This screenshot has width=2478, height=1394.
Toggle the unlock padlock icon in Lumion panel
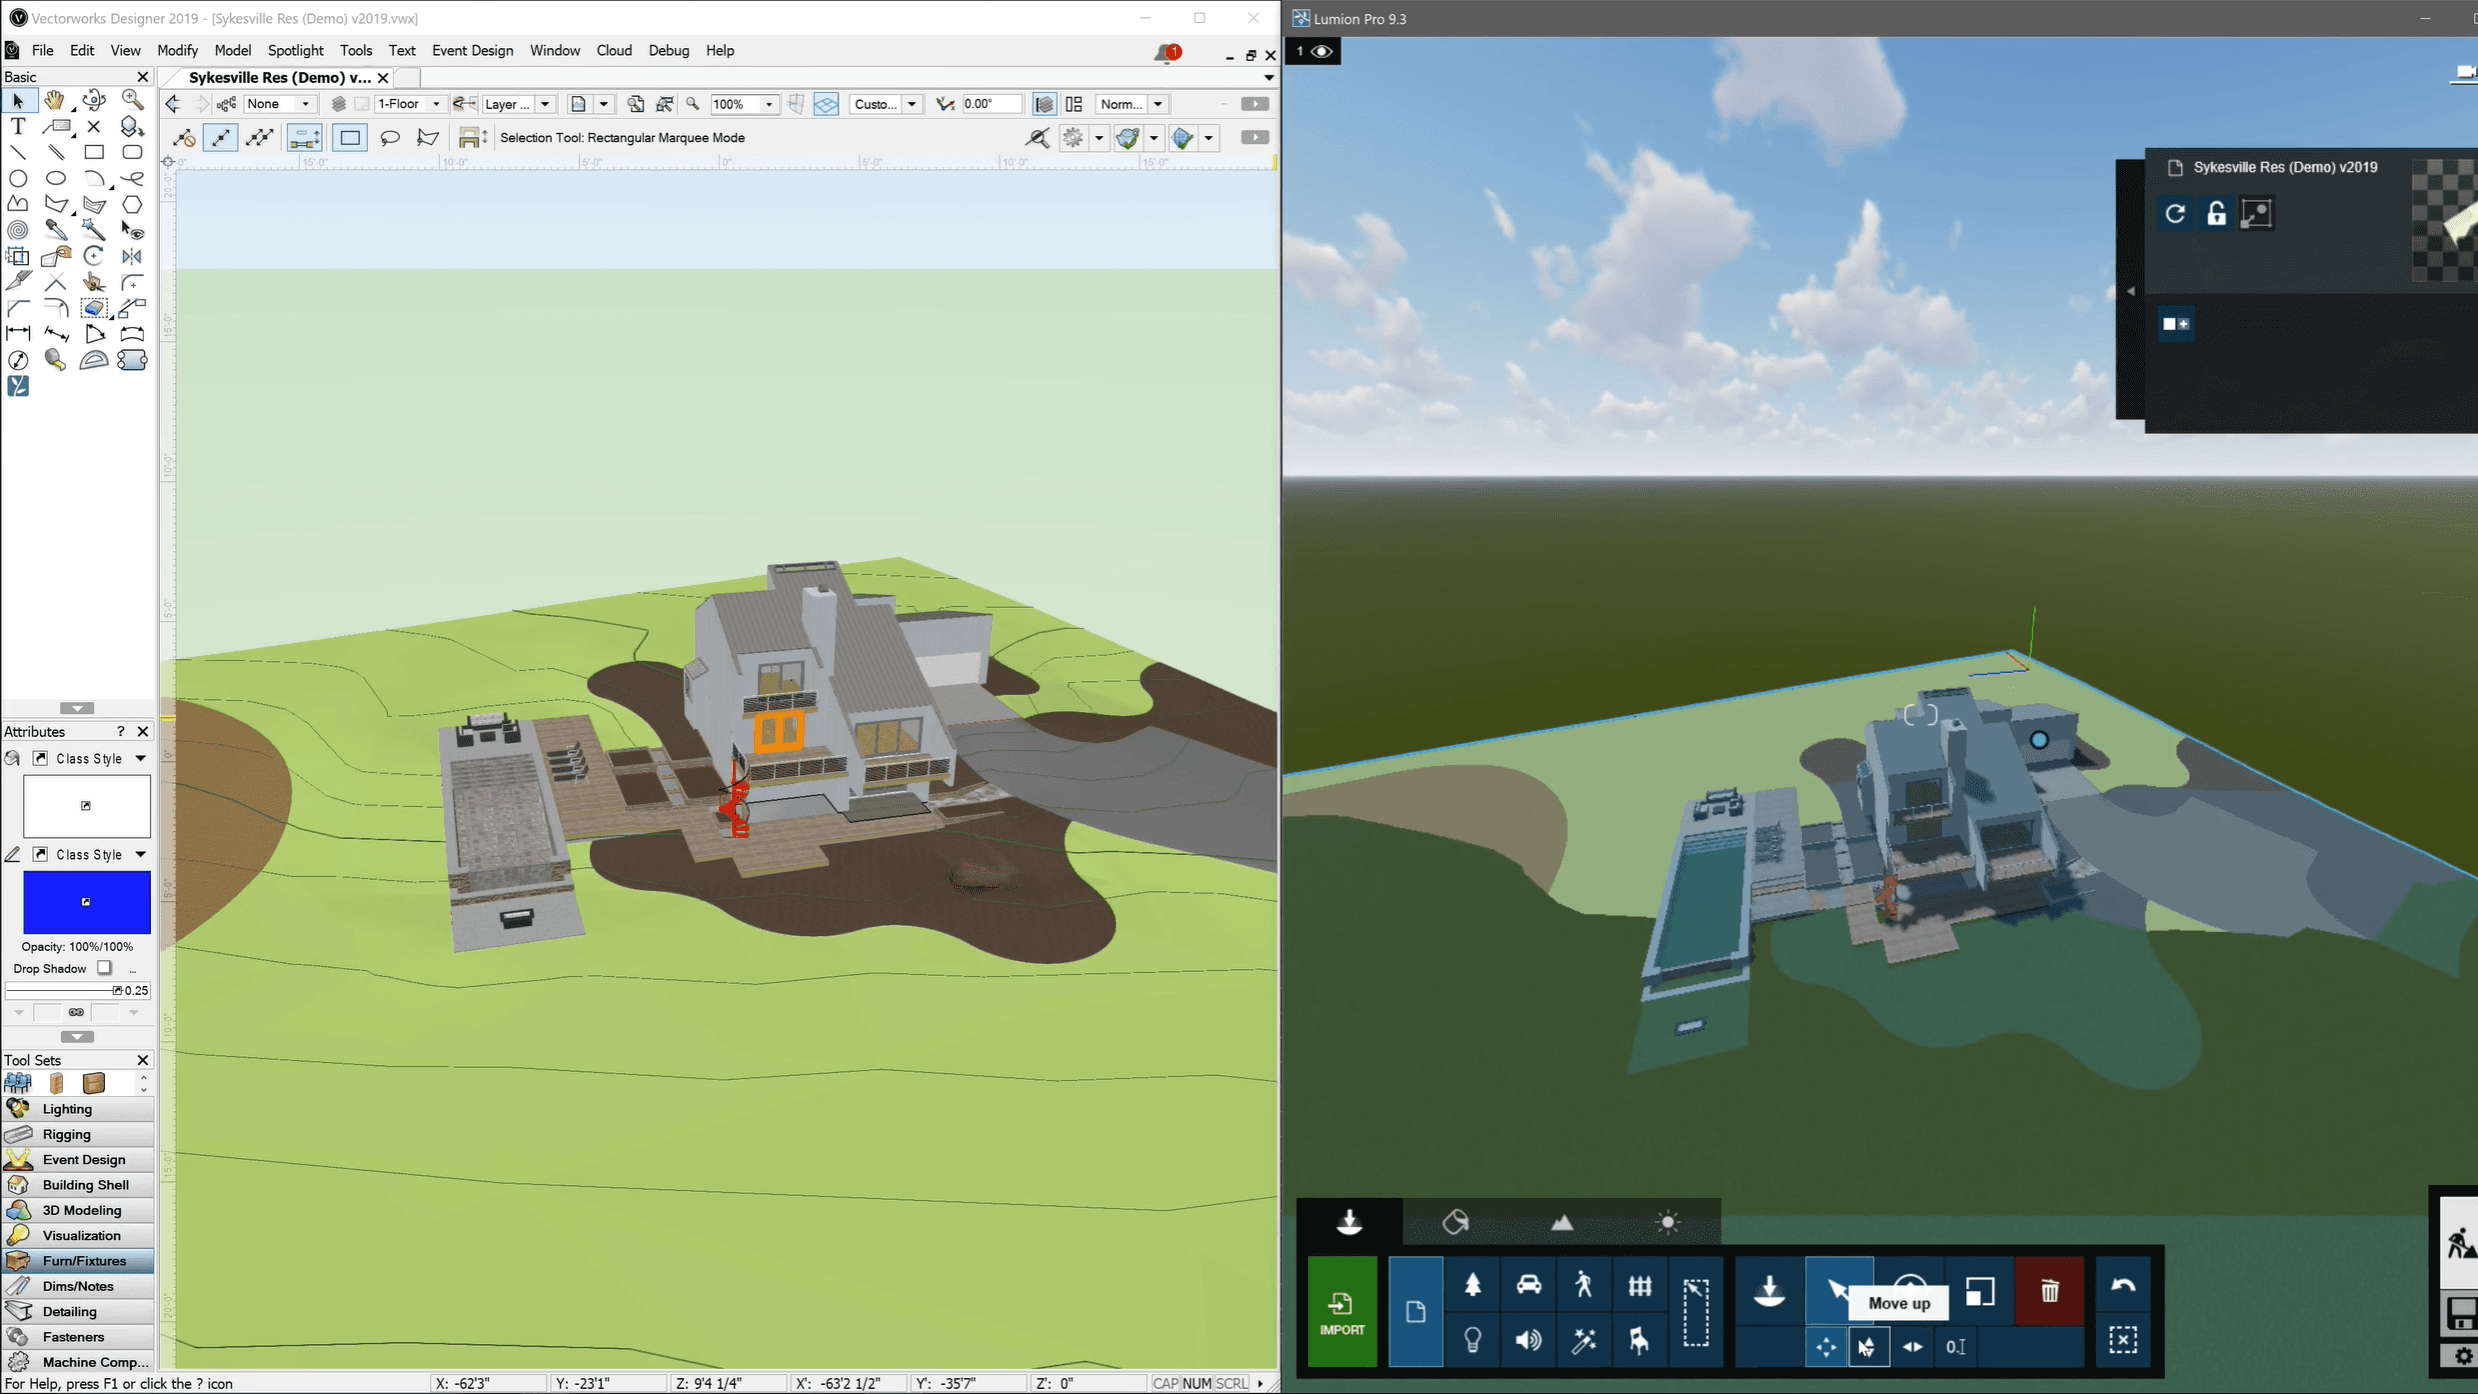(2216, 214)
